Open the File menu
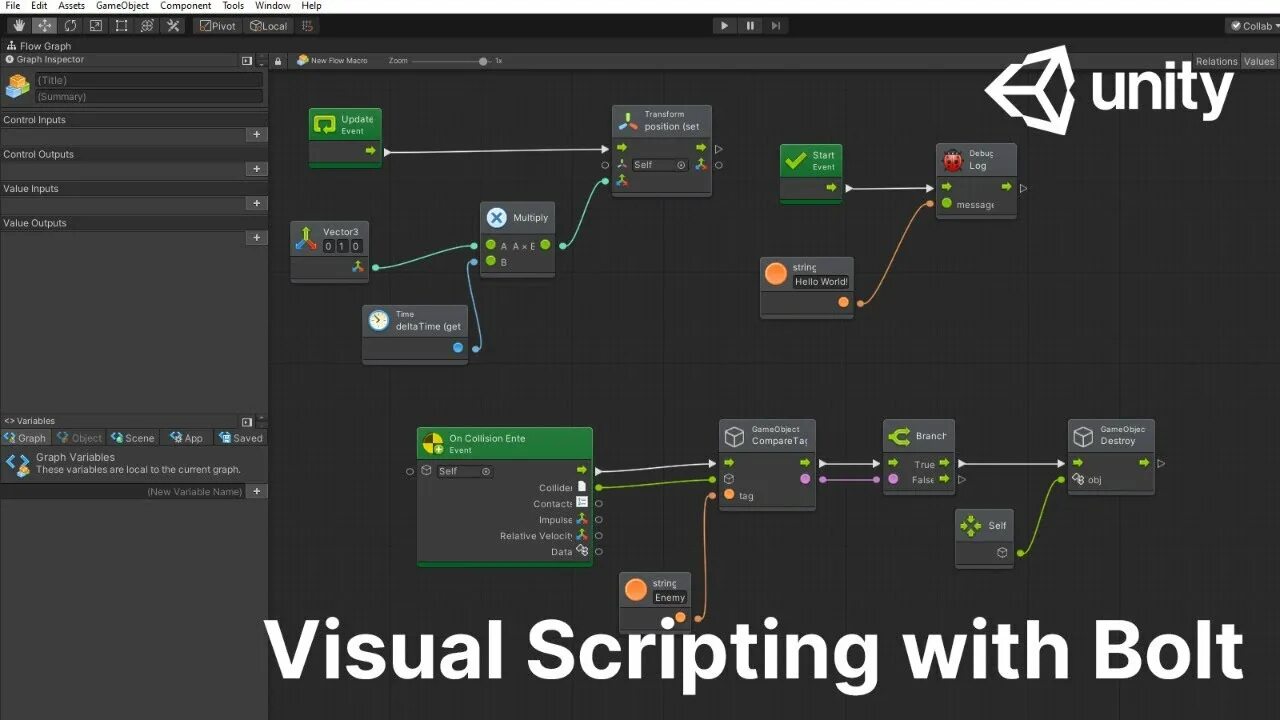This screenshot has height=720, width=1280. point(13,6)
